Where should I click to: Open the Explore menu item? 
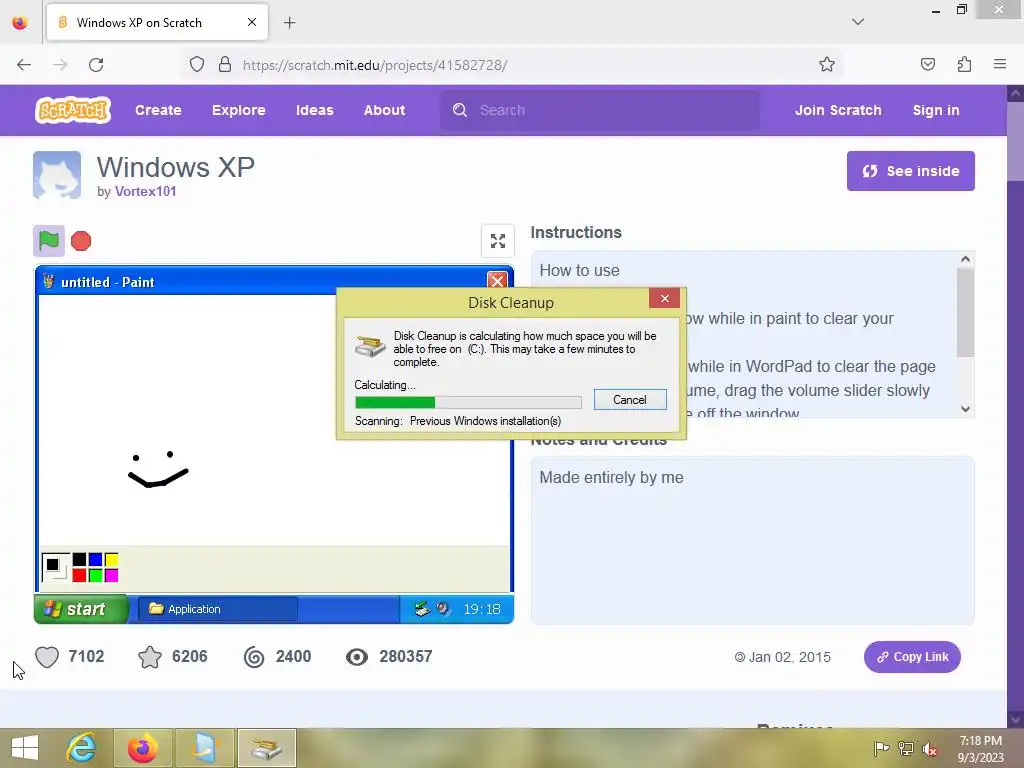(x=238, y=110)
